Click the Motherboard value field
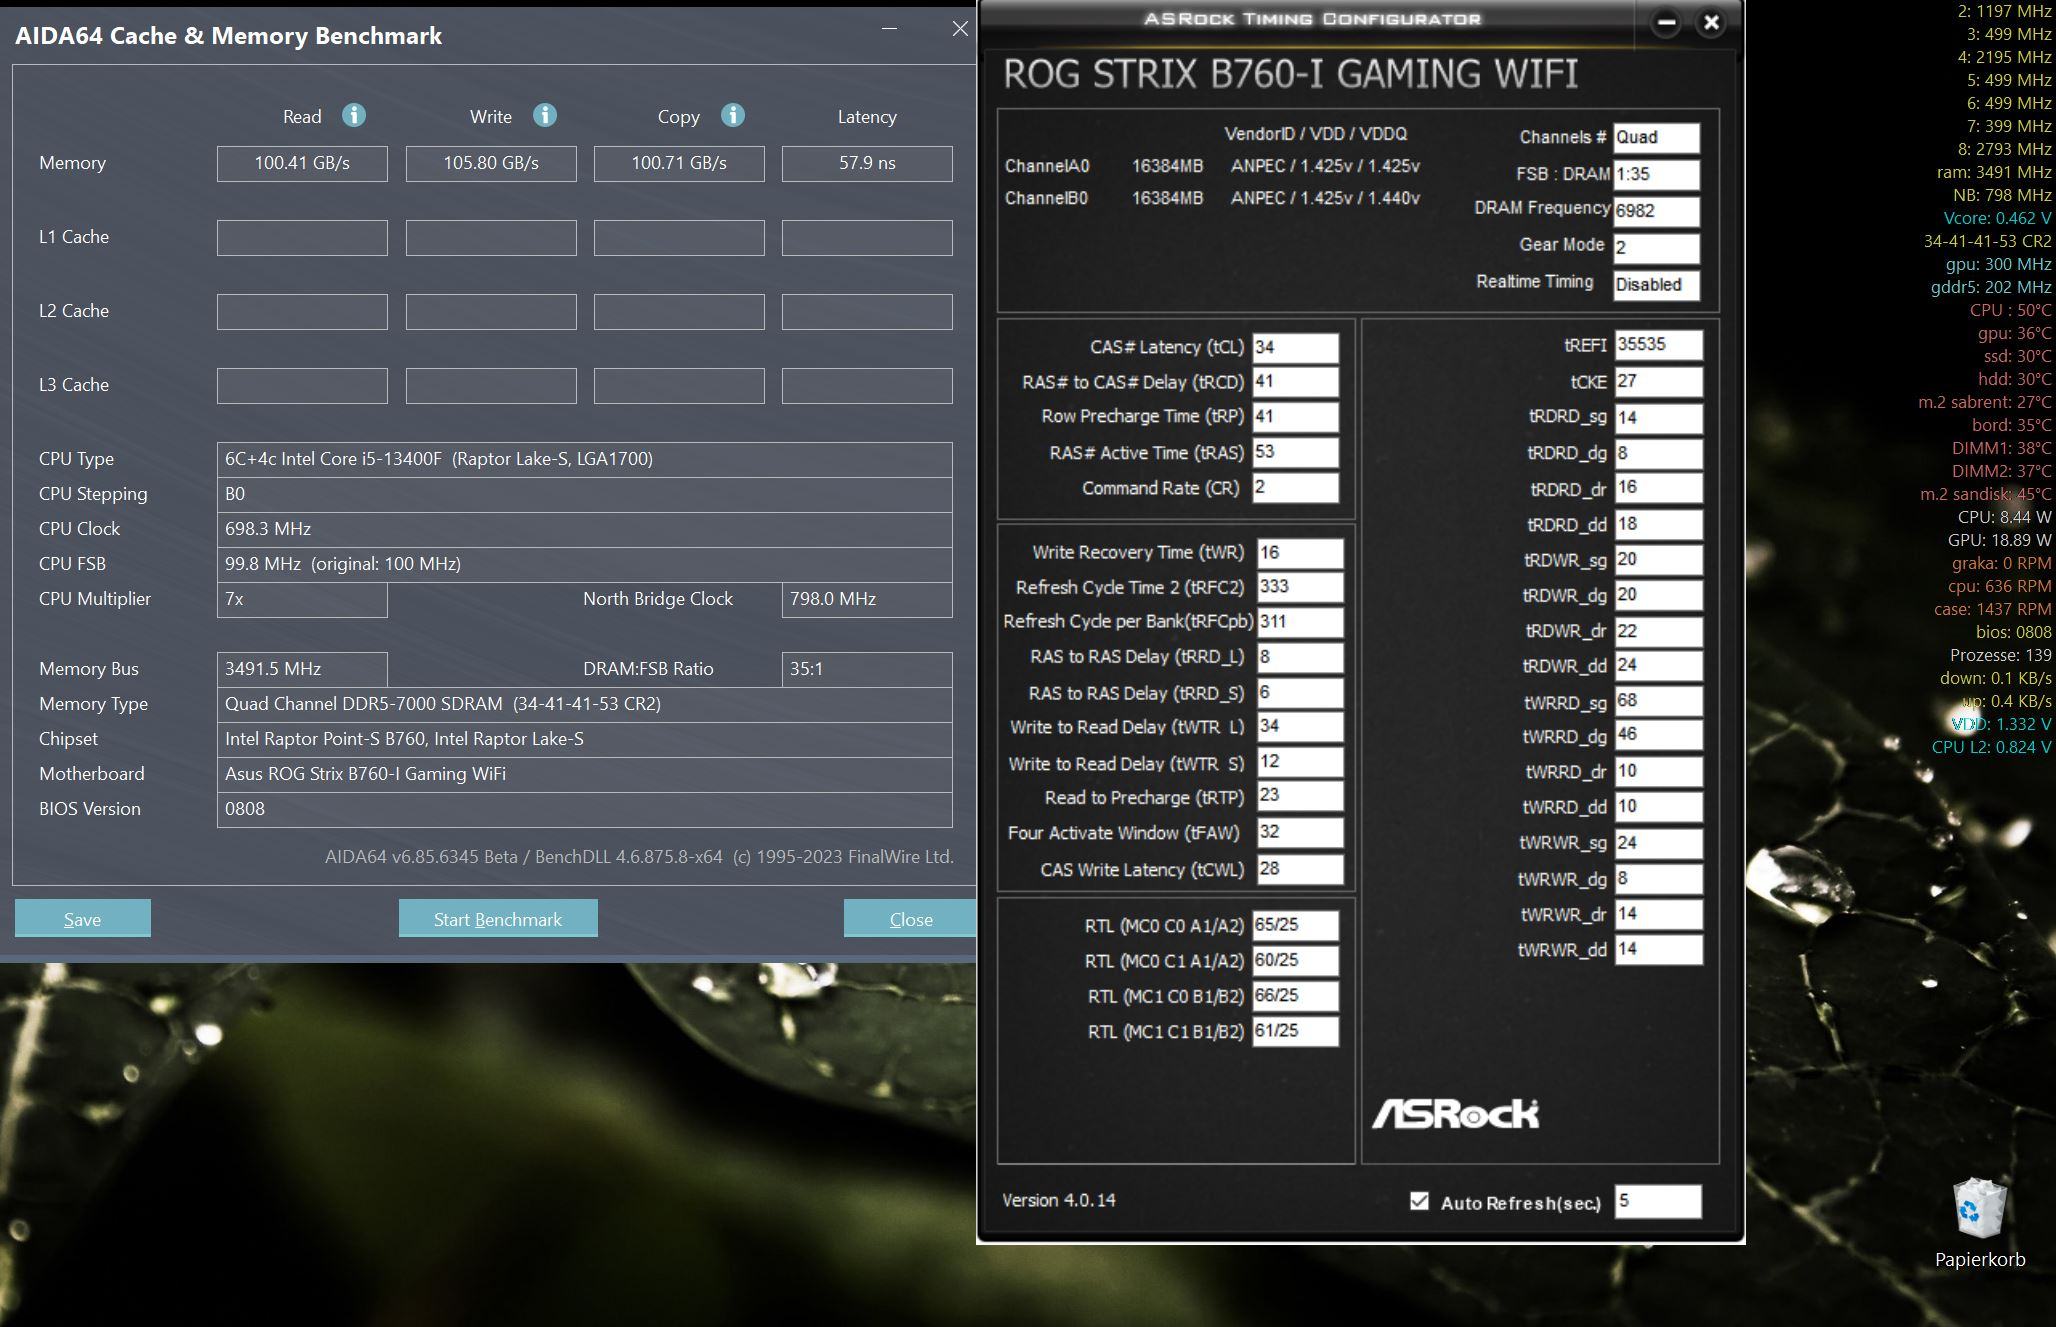 click(x=585, y=774)
